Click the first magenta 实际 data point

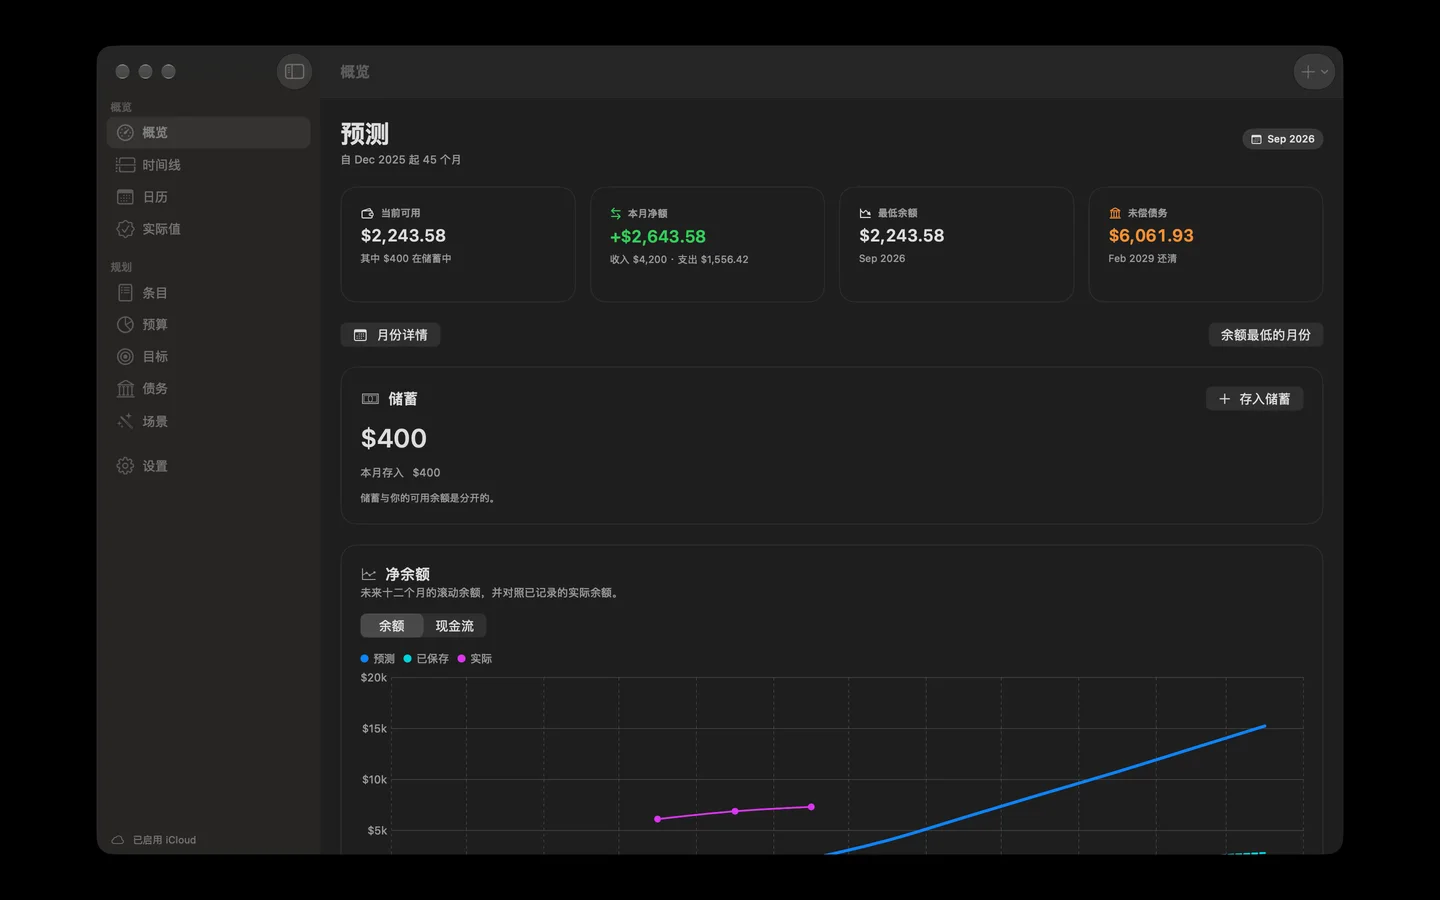tap(657, 819)
